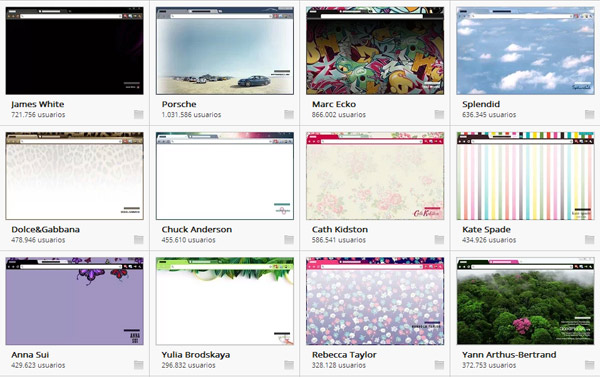The width and height of the screenshot is (600, 377).
Task: Open the James White theme thumbnail
Action: (x=75, y=51)
